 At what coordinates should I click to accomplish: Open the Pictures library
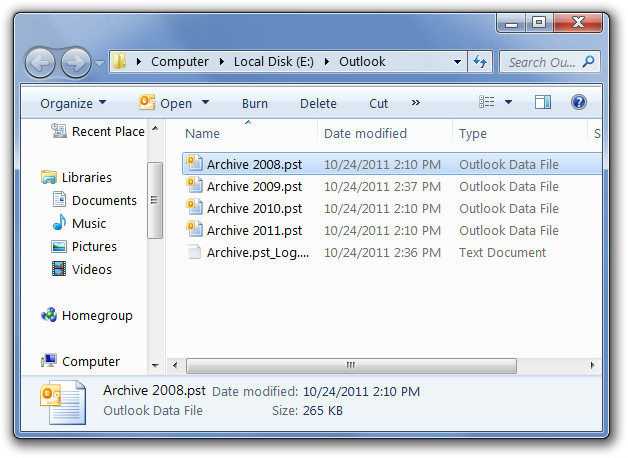click(94, 246)
